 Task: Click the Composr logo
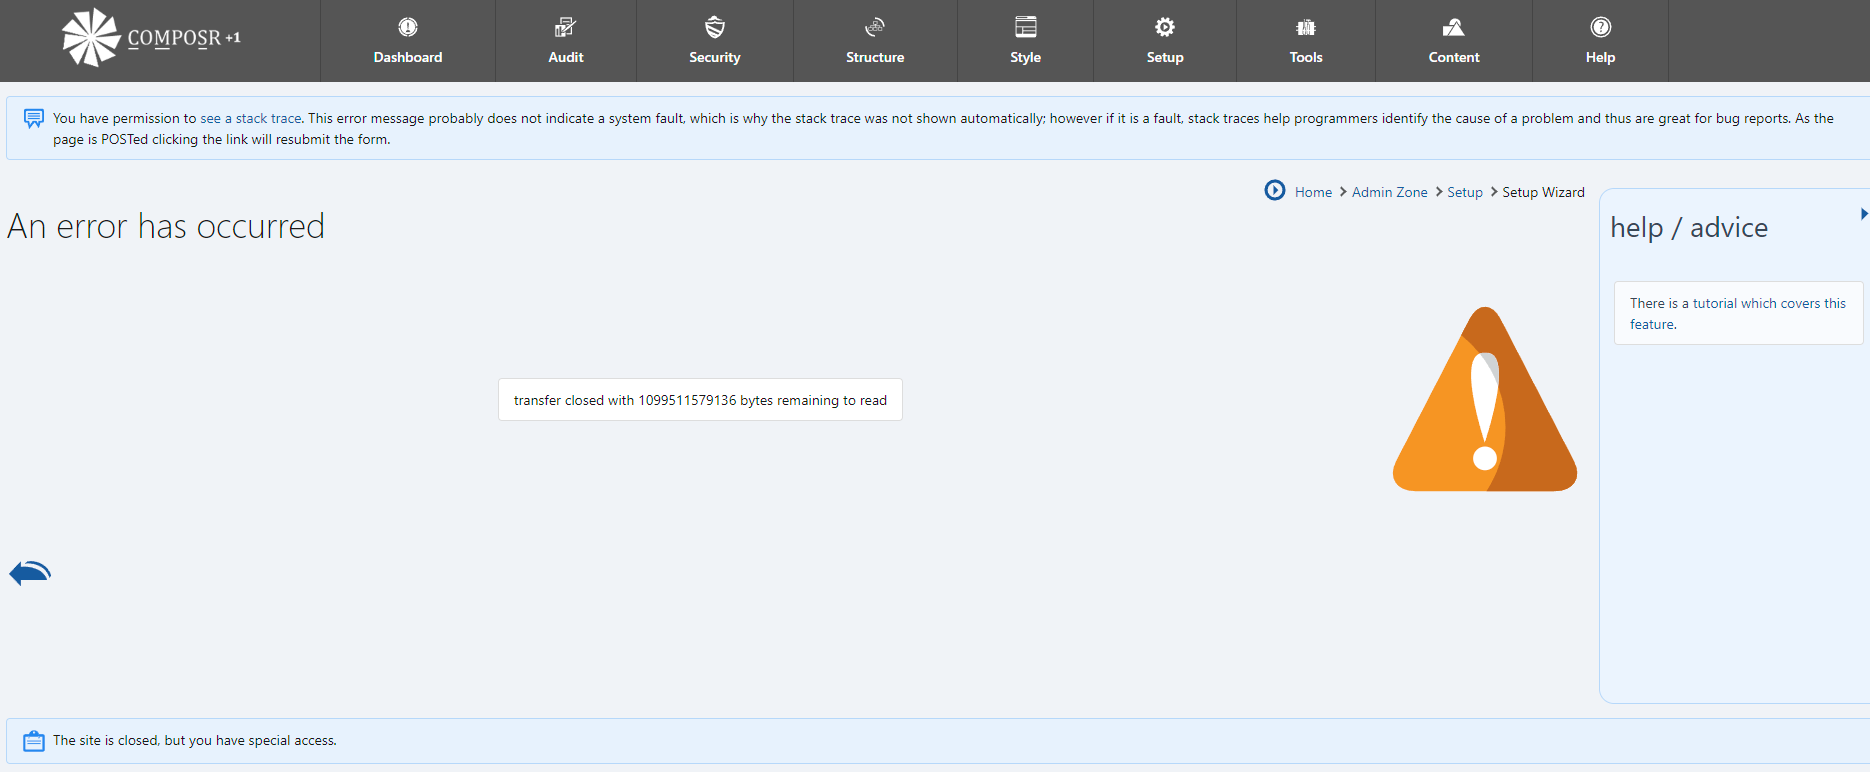point(150,38)
